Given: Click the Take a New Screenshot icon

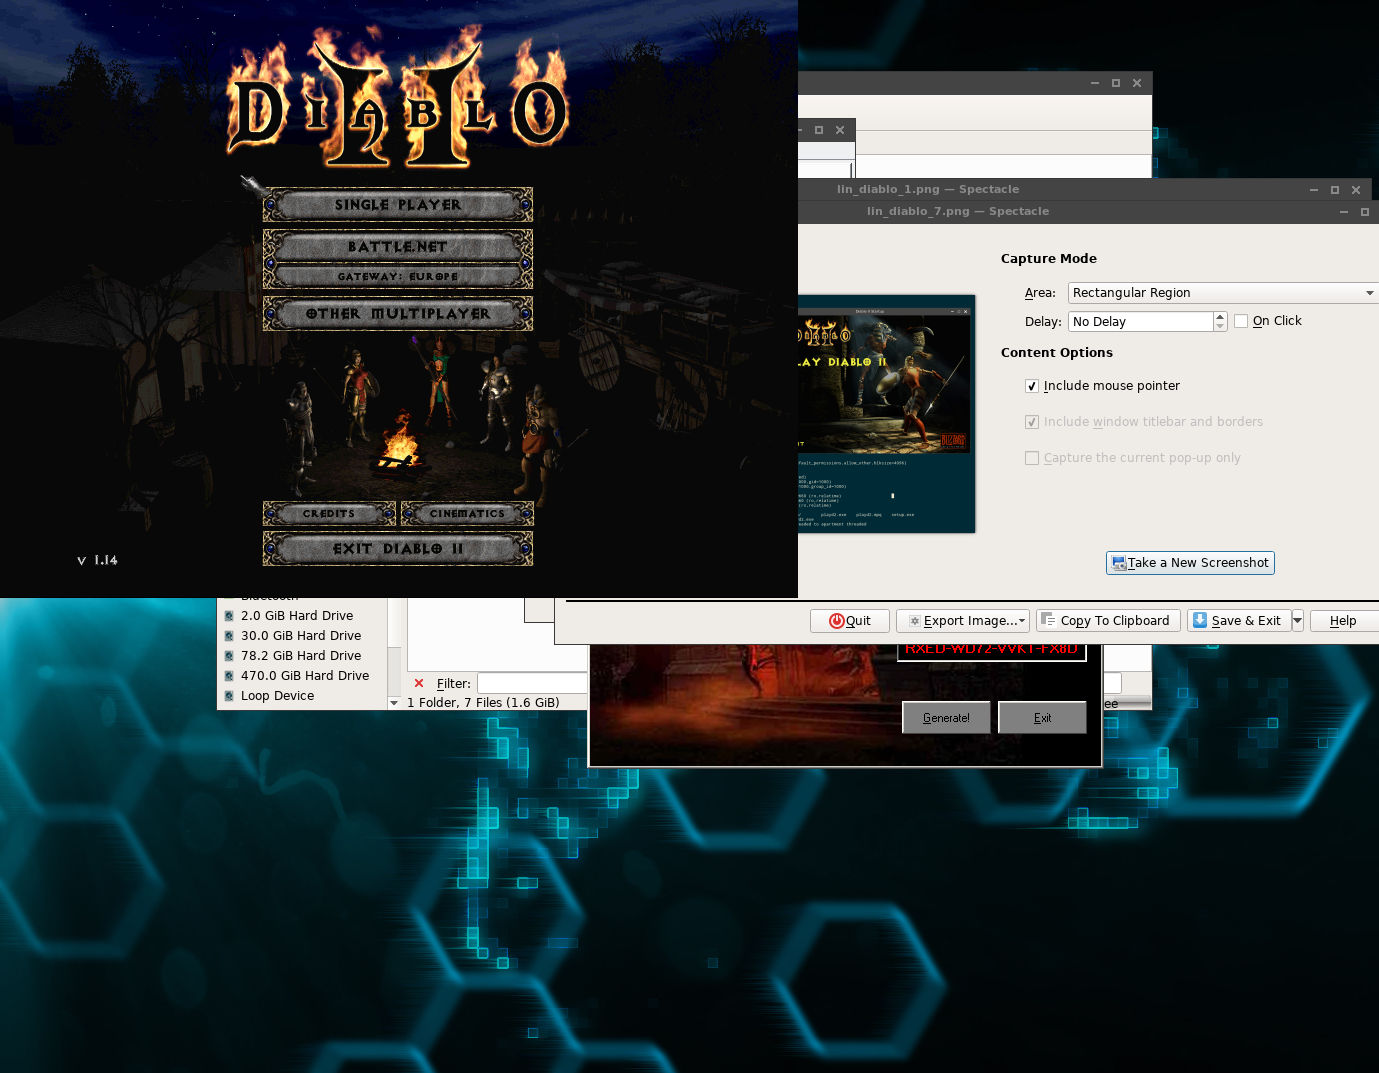Looking at the screenshot, I should pyautogui.click(x=1119, y=563).
